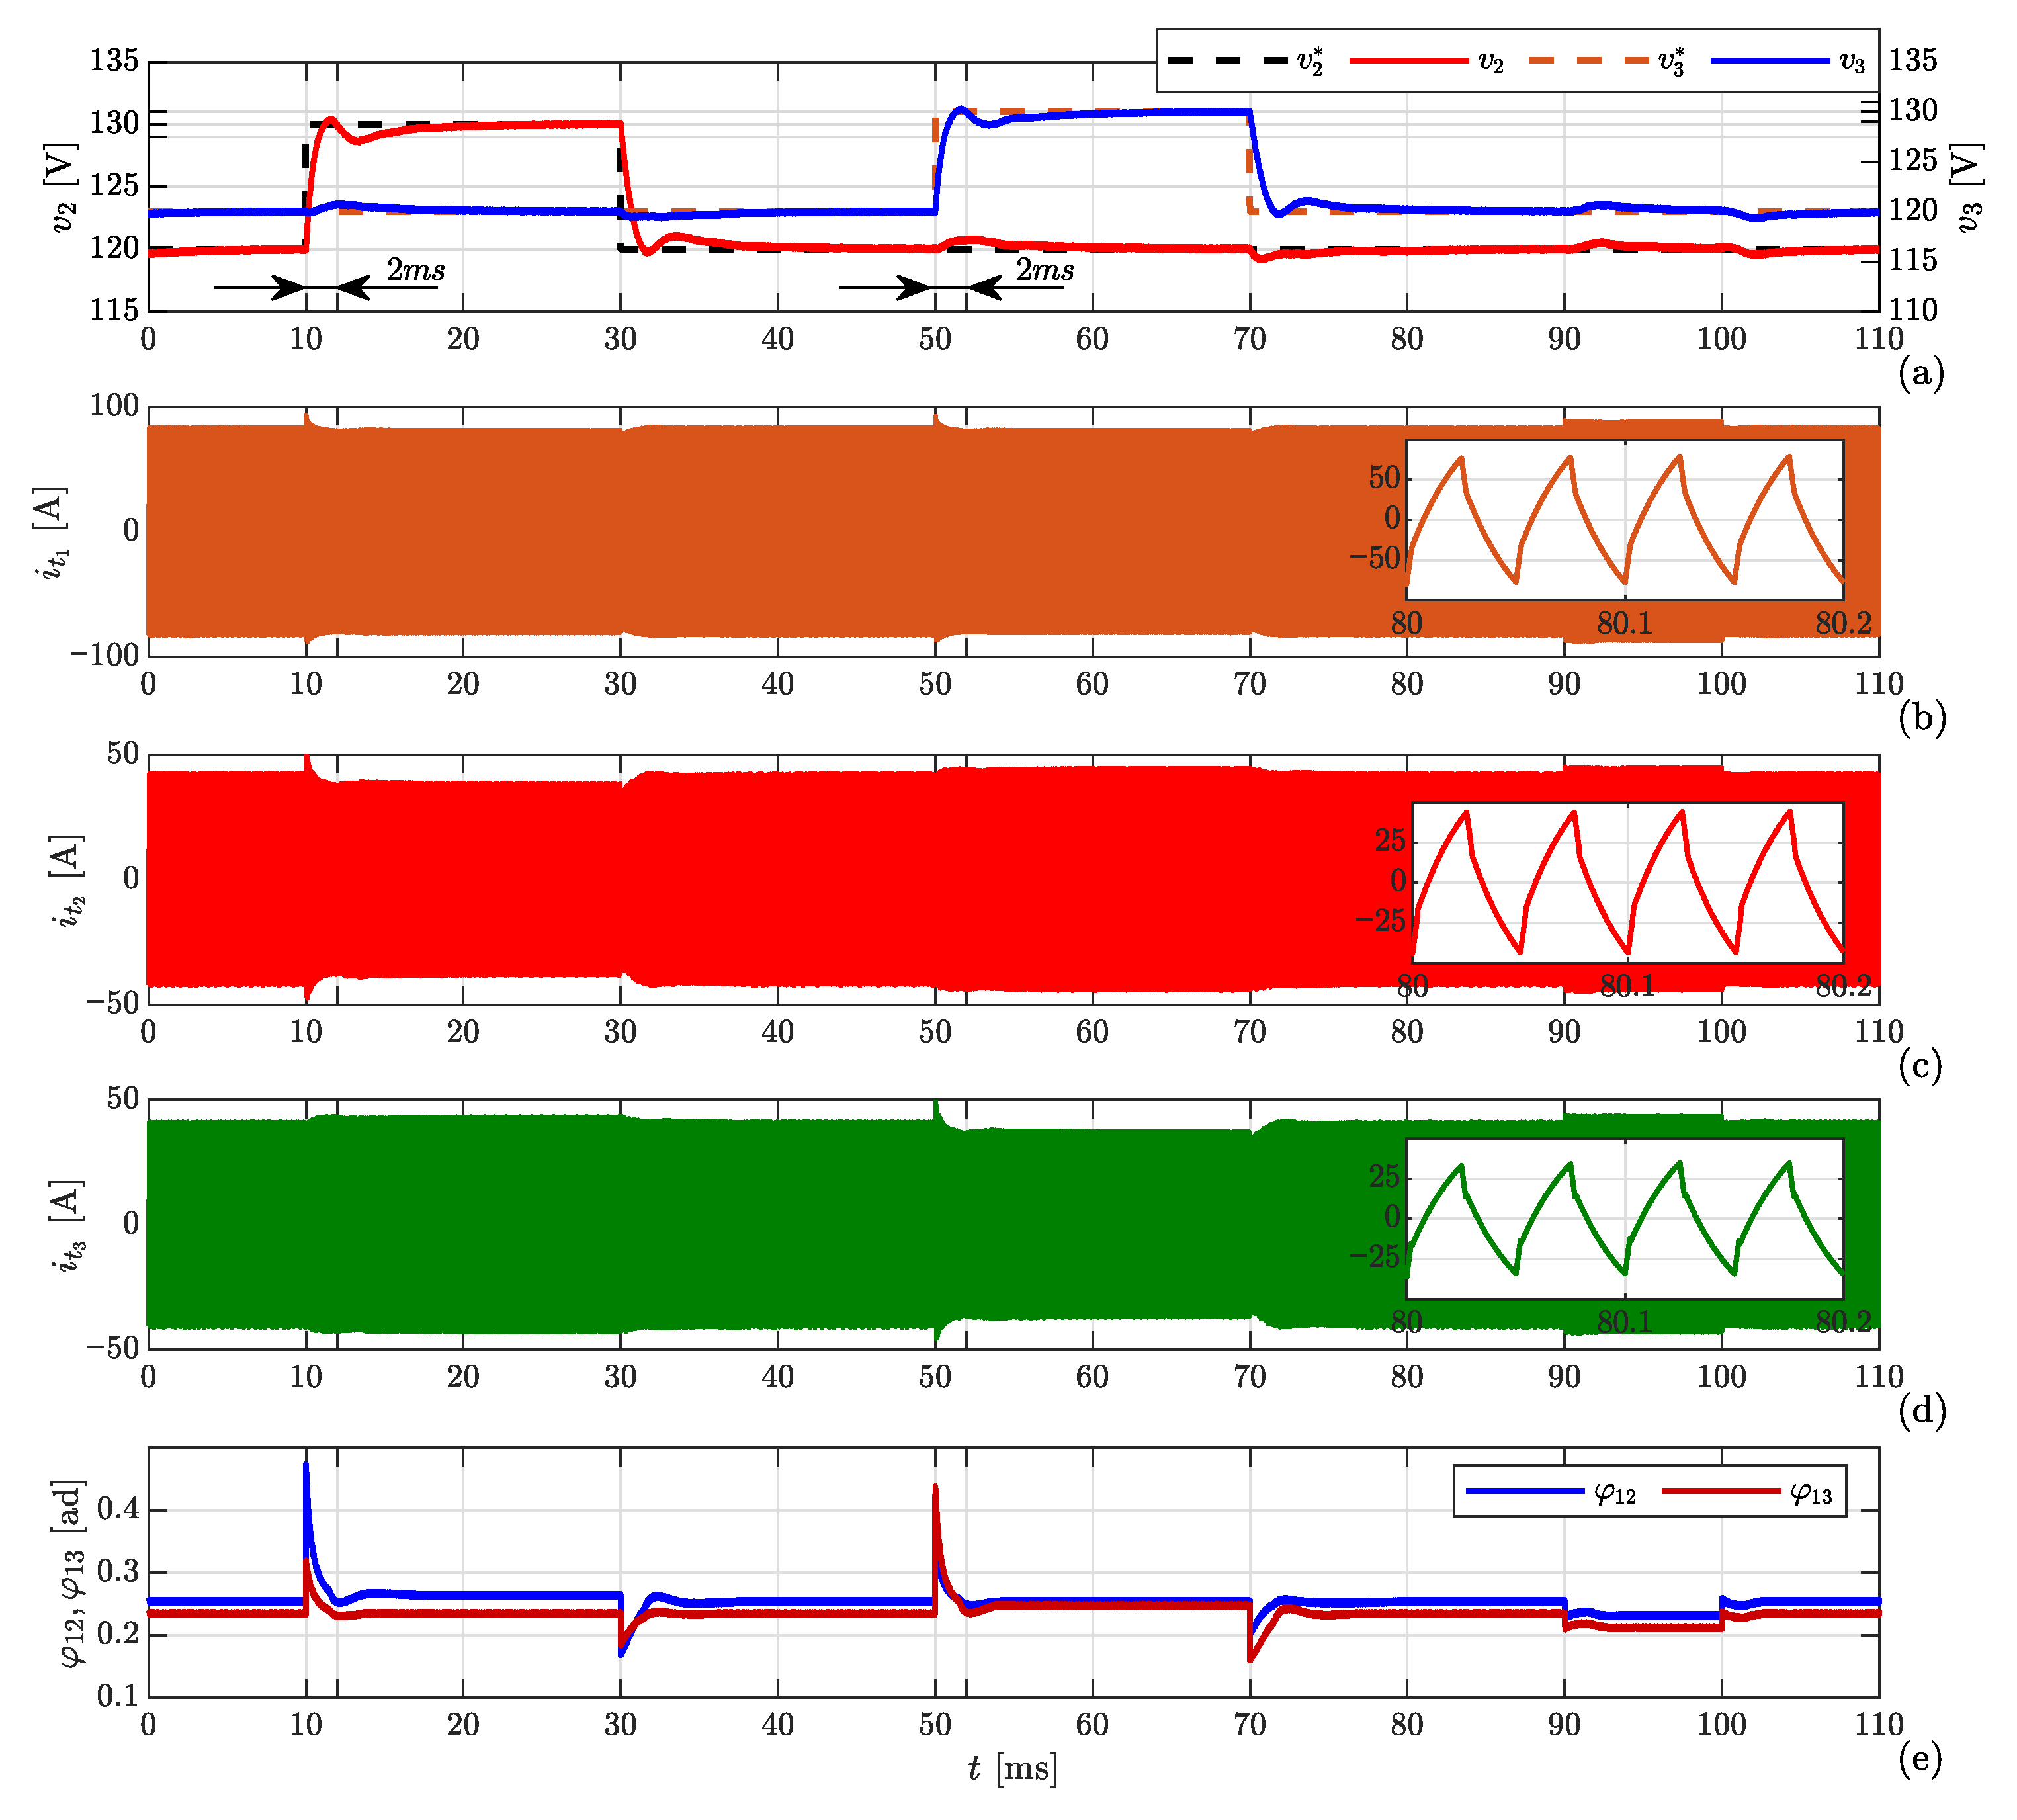Image resolution: width=2017 pixels, height=1820 pixels.
Task: Click the v2* legend entry in plot (a)
Action: coord(1245,61)
